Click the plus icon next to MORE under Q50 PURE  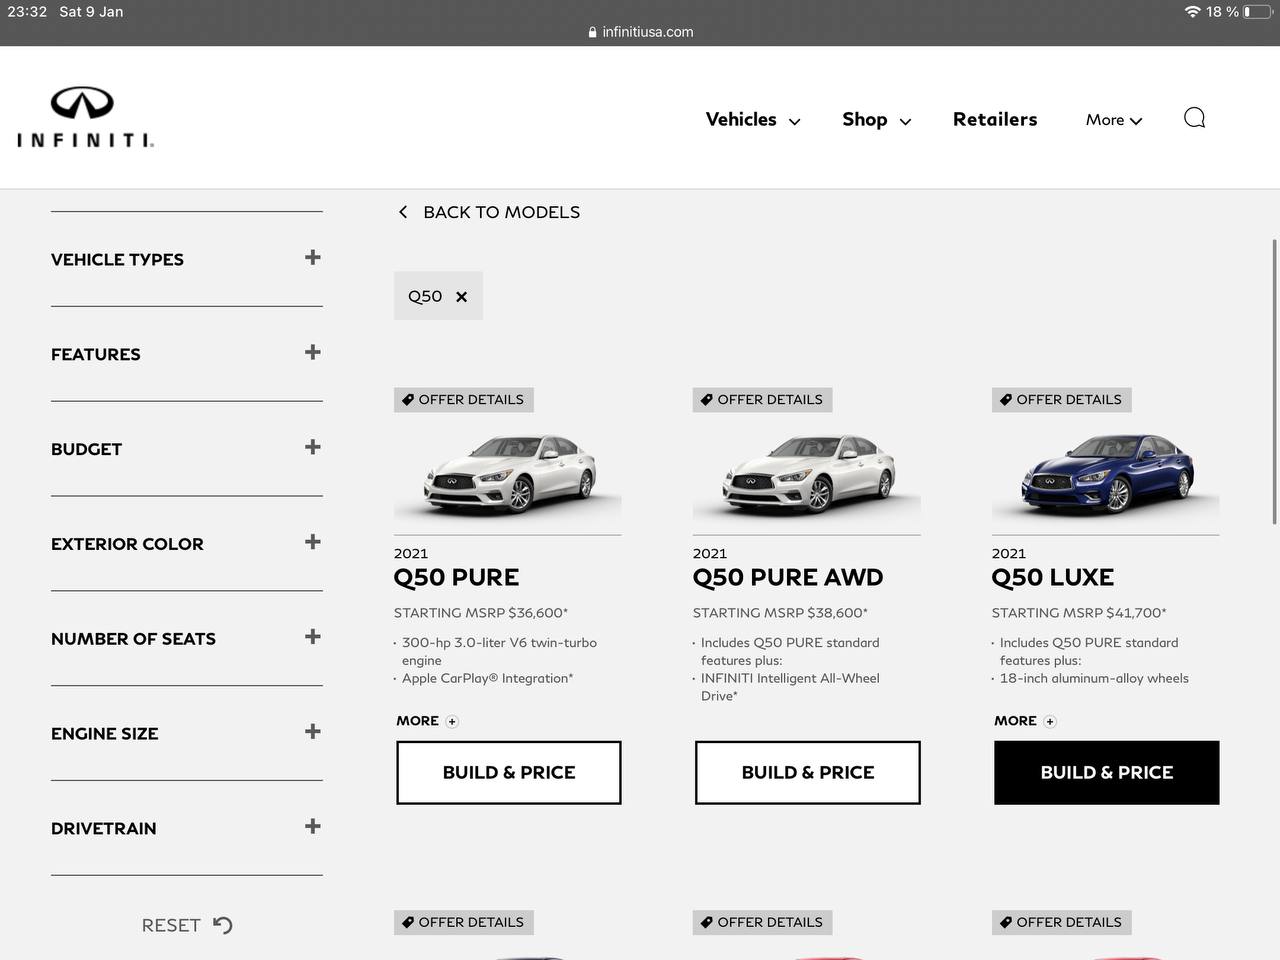452,721
